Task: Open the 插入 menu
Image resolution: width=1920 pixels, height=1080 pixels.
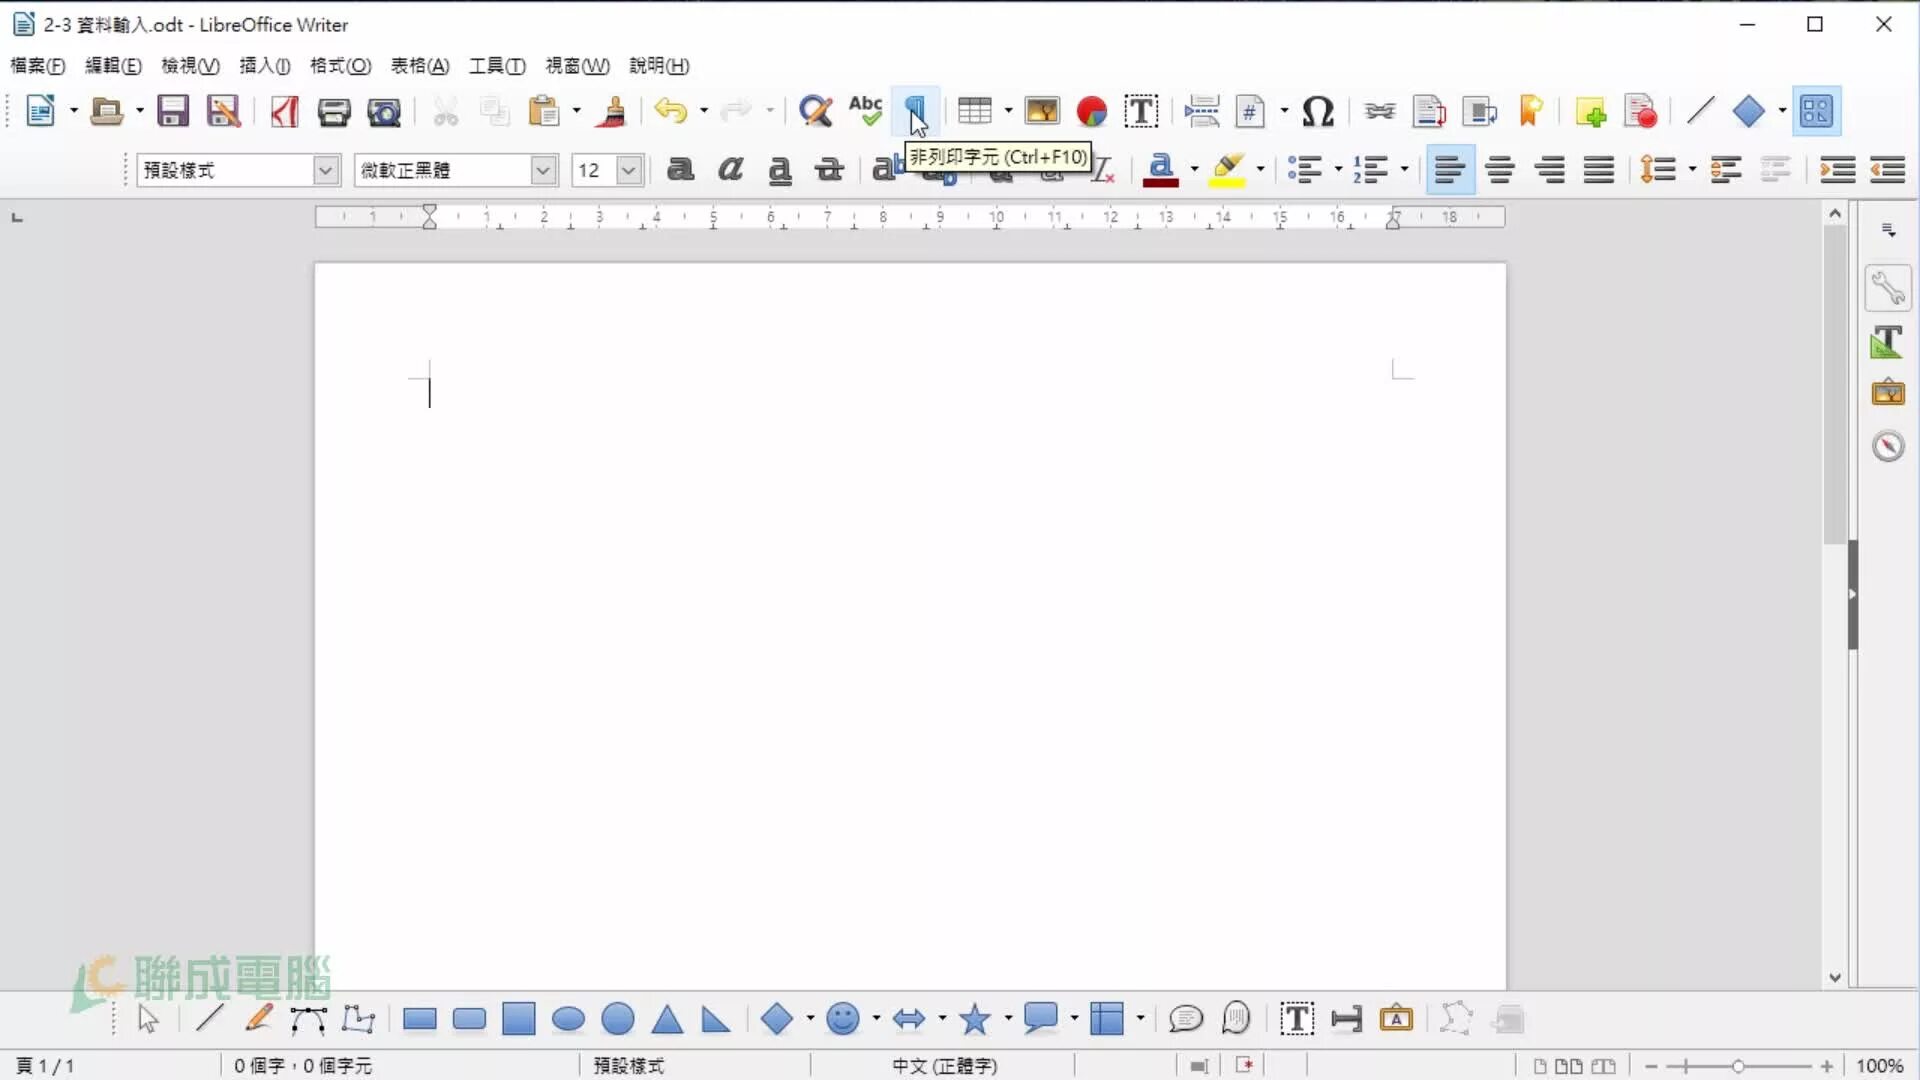Action: [x=264, y=66]
